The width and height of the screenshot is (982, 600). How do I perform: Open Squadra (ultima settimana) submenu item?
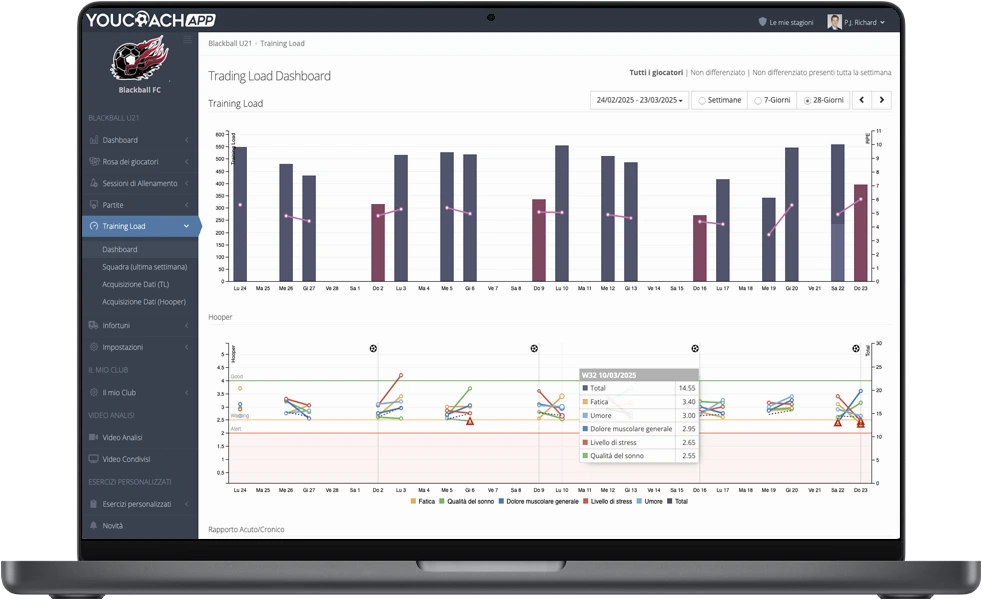144,267
